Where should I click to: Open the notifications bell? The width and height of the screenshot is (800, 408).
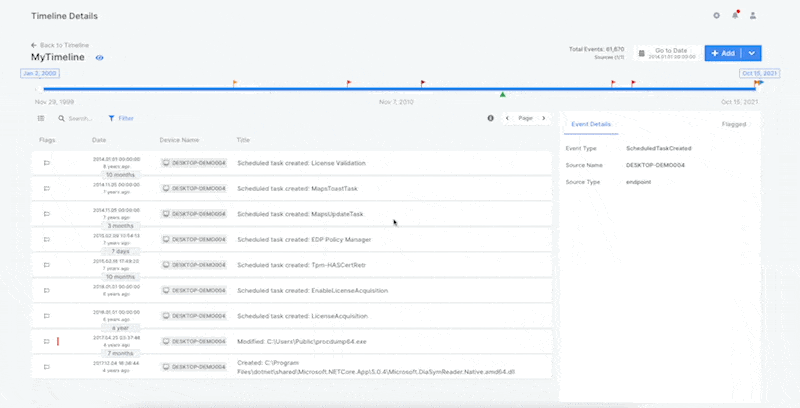[x=735, y=16]
